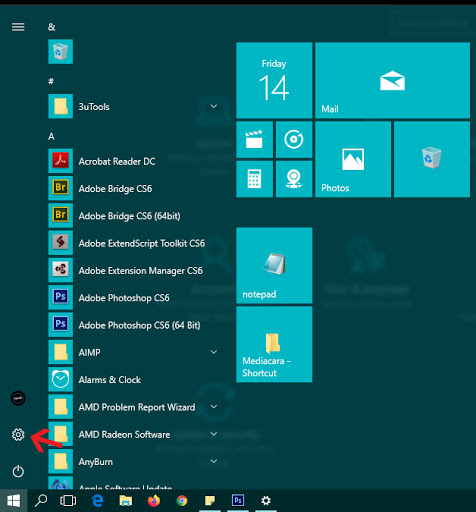This screenshot has height=512, width=476.
Task: Open the Groove Music tile
Action: click(x=294, y=139)
